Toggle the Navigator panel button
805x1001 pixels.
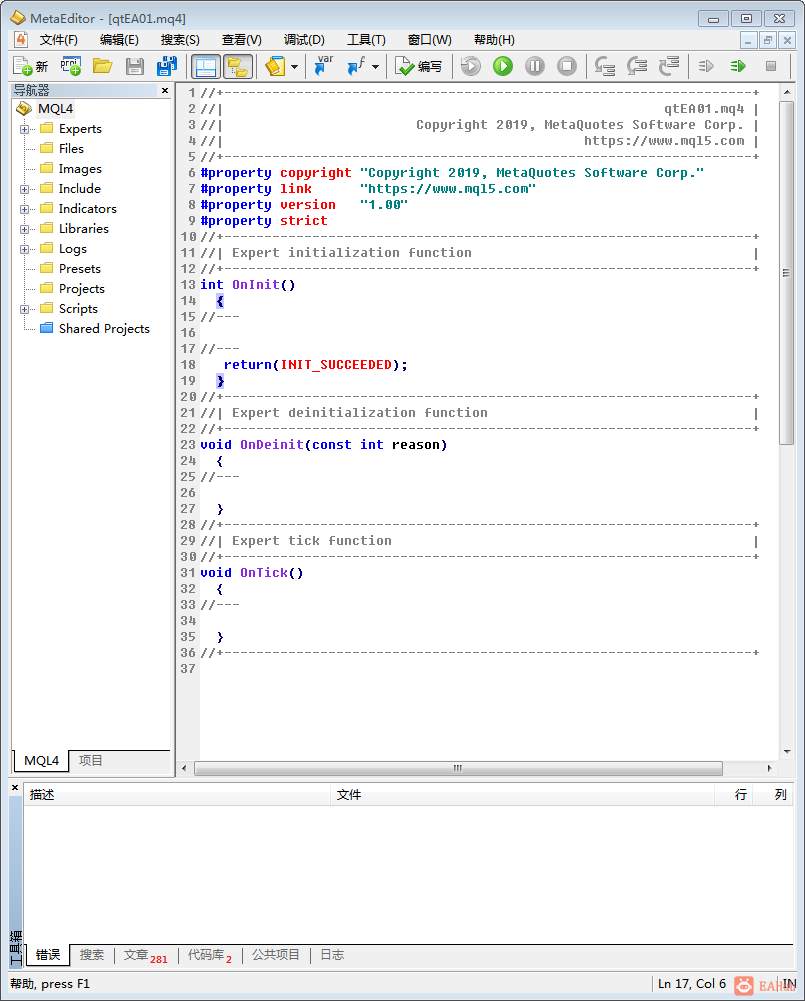pos(238,66)
